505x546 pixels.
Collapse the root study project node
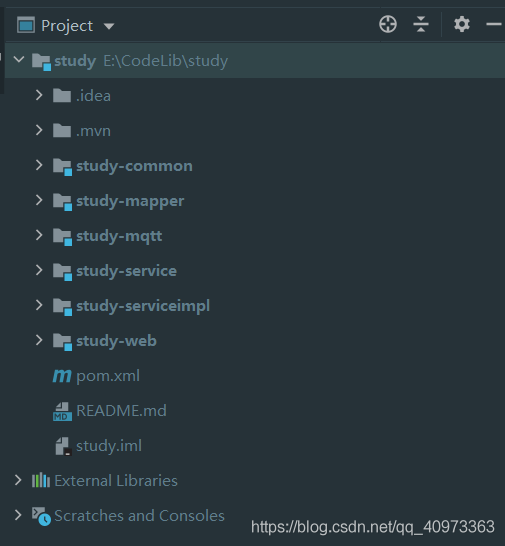coord(19,60)
